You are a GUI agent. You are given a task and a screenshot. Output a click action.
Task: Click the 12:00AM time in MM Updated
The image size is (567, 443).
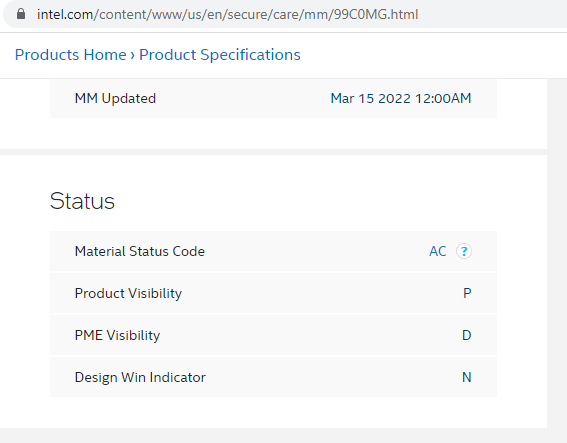[x=443, y=98]
